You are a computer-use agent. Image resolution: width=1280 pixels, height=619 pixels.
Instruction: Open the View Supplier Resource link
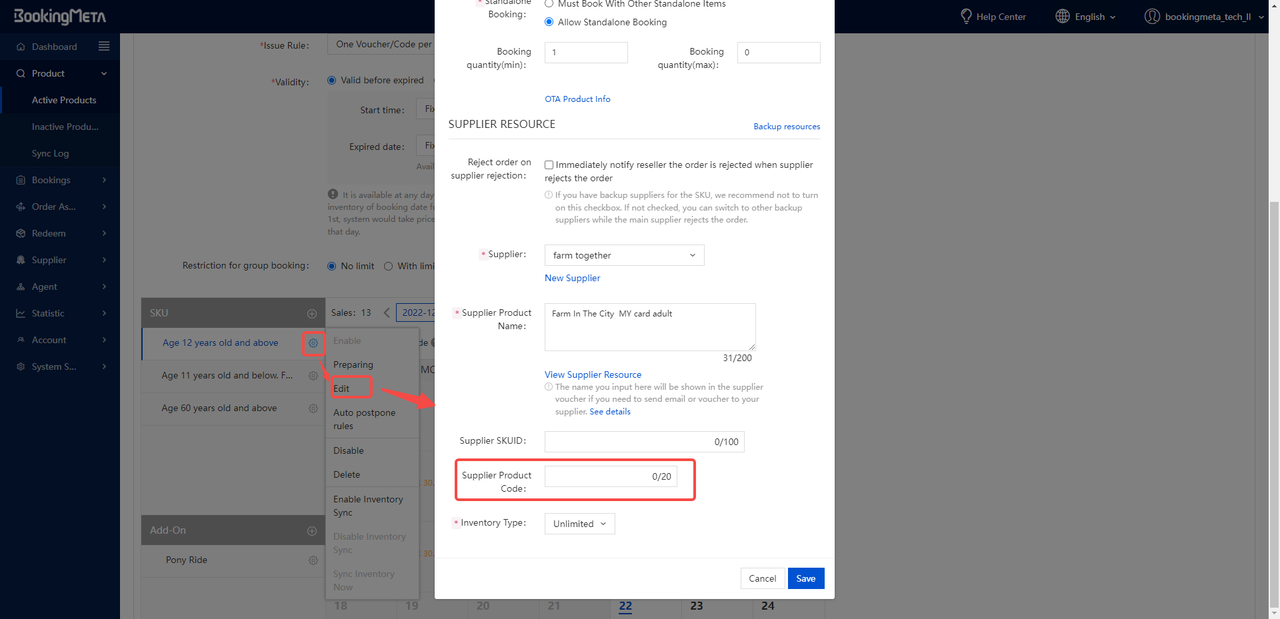point(593,375)
